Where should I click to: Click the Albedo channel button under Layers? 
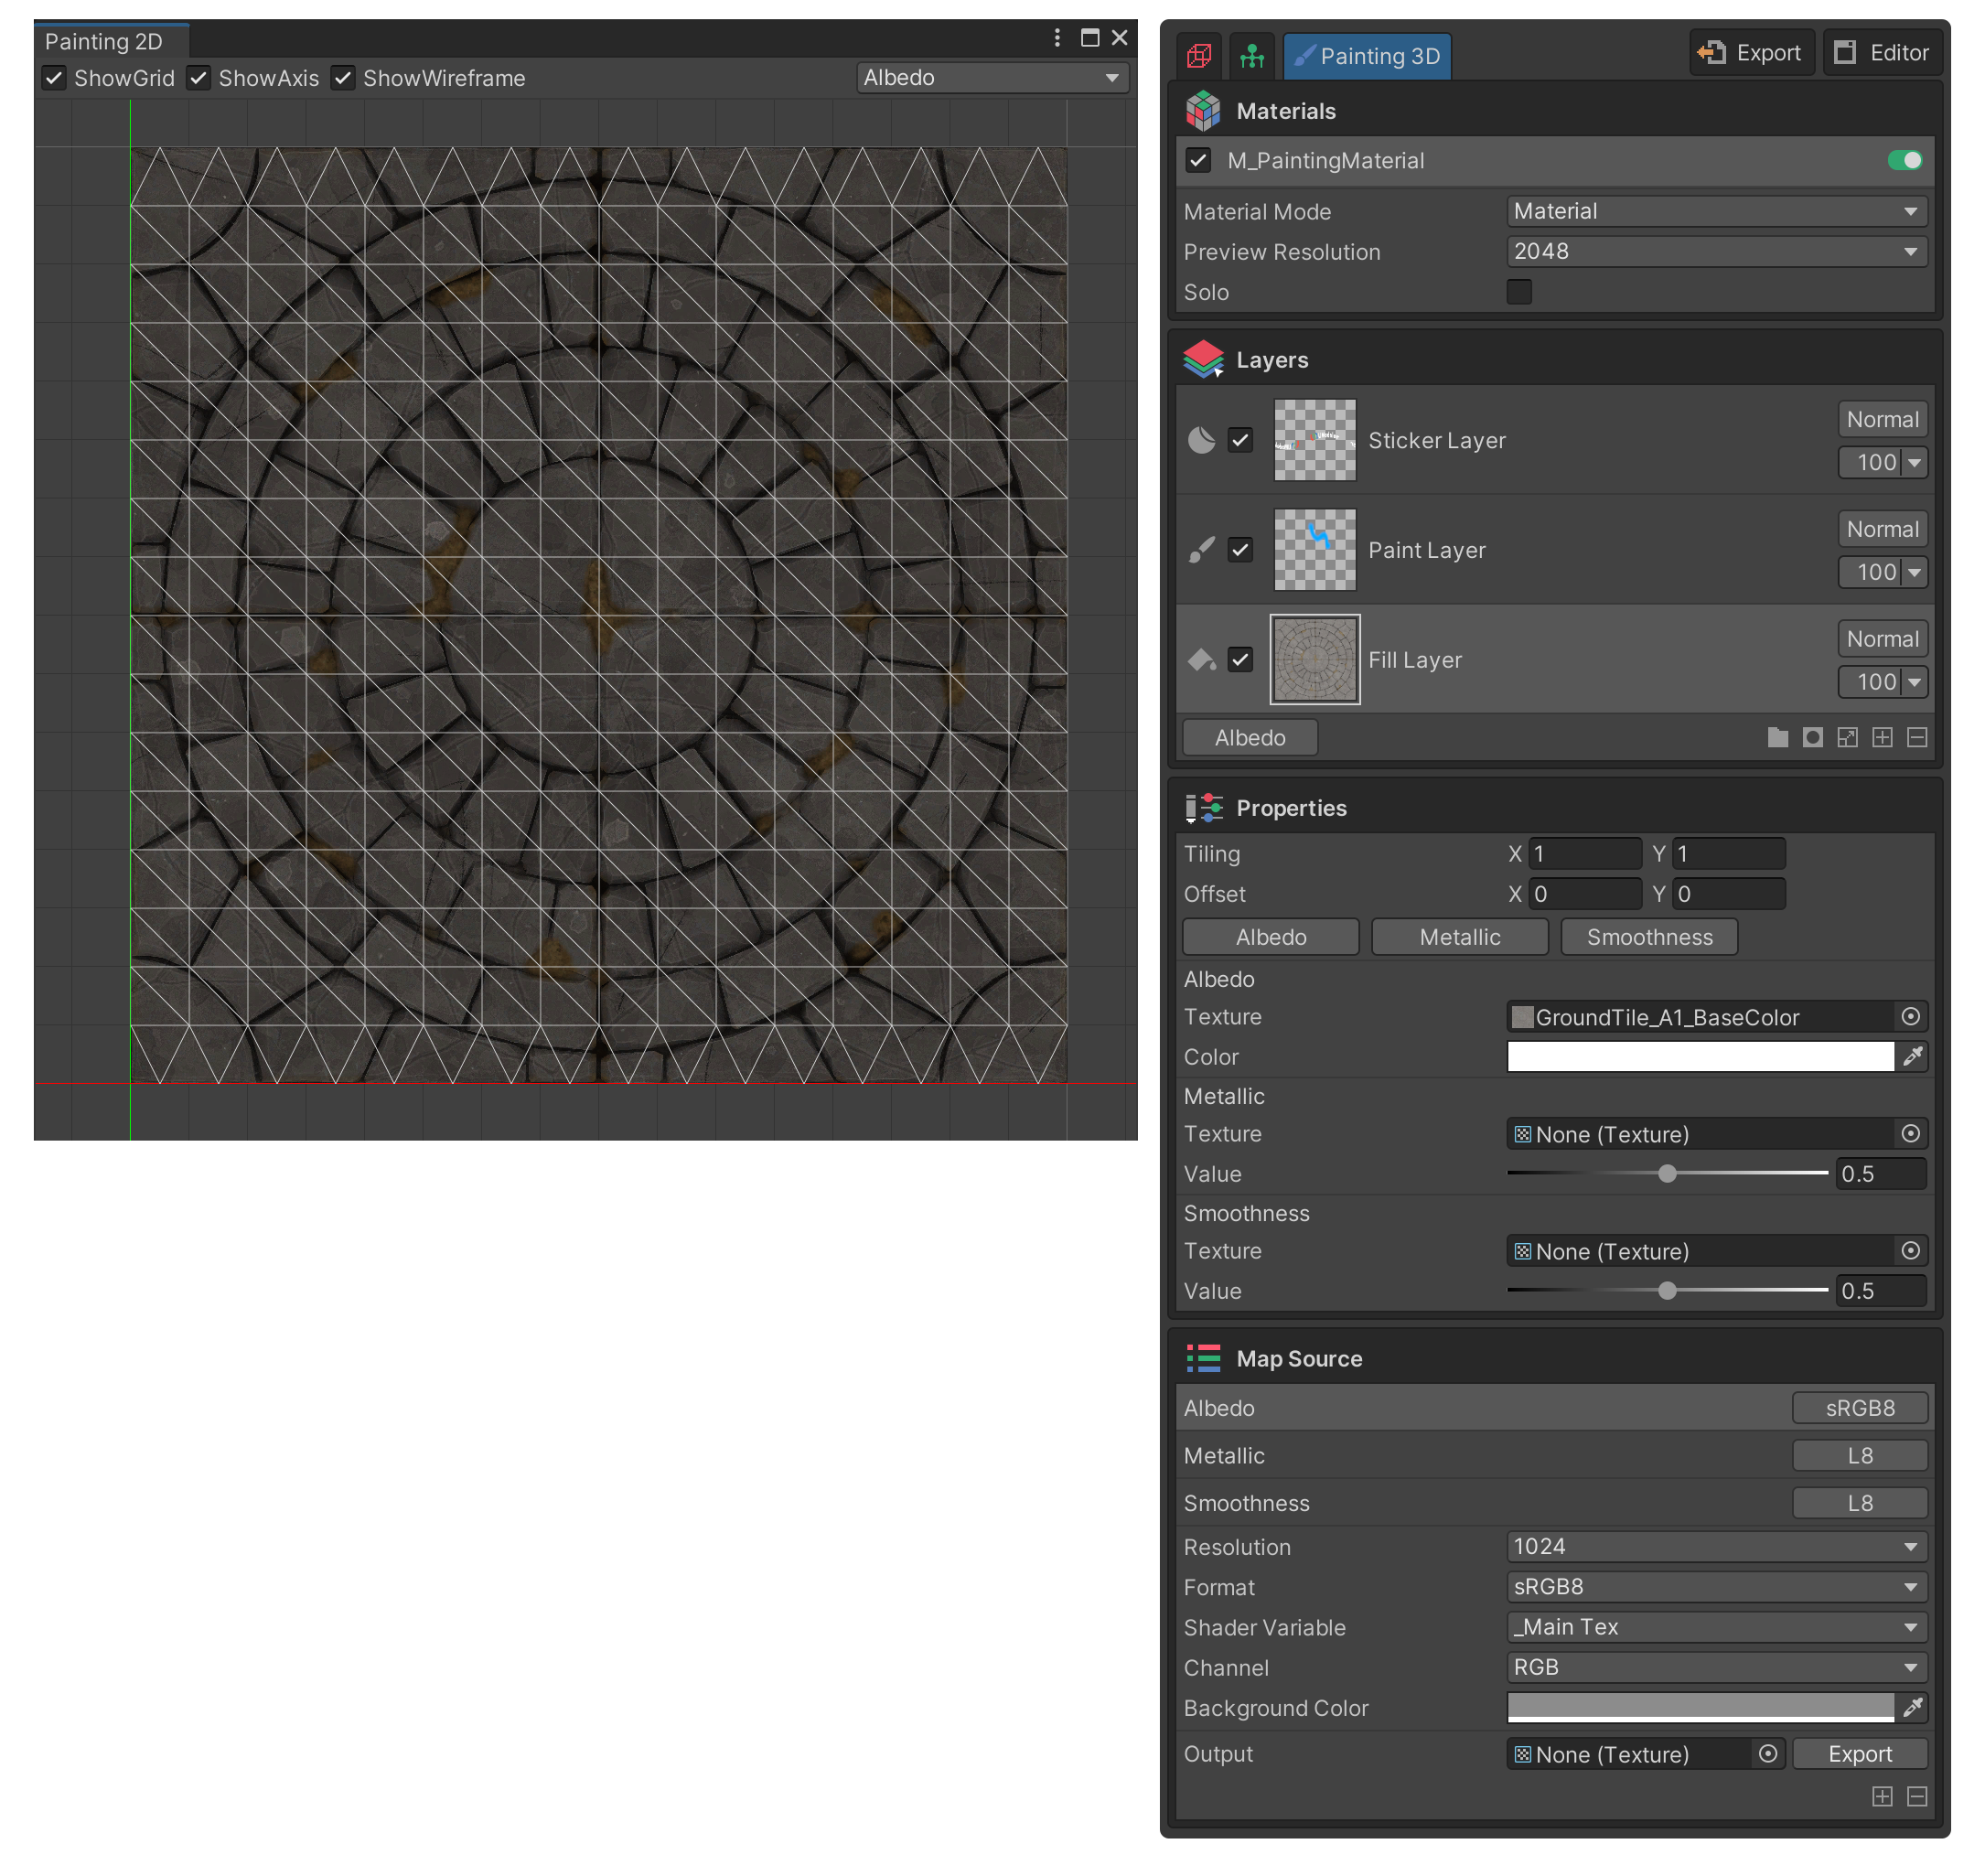[x=1249, y=737]
